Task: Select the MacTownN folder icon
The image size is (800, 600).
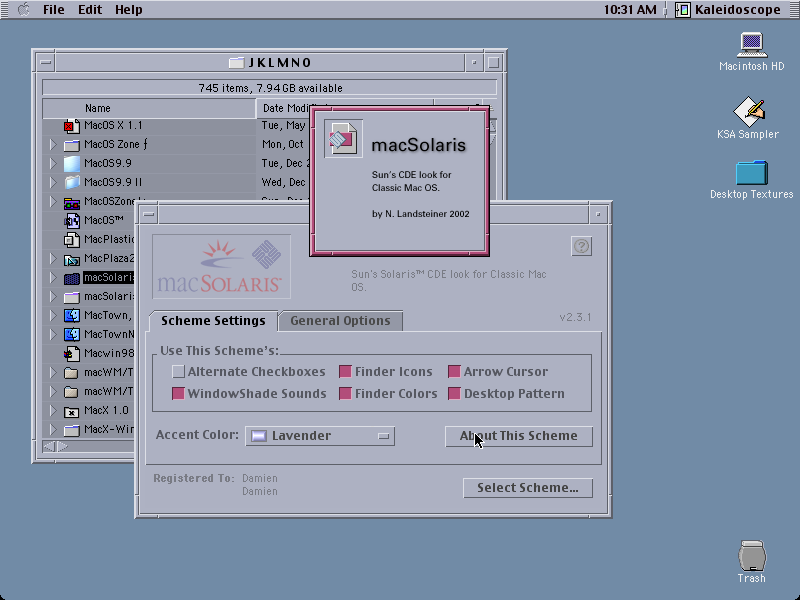Action: [x=72, y=334]
